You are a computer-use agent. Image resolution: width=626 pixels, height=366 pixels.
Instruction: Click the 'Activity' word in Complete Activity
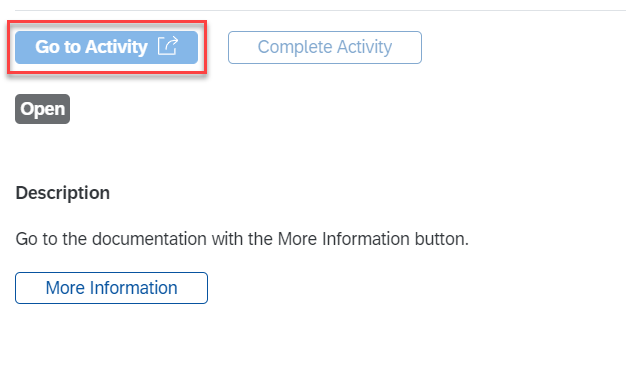point(365,47)
